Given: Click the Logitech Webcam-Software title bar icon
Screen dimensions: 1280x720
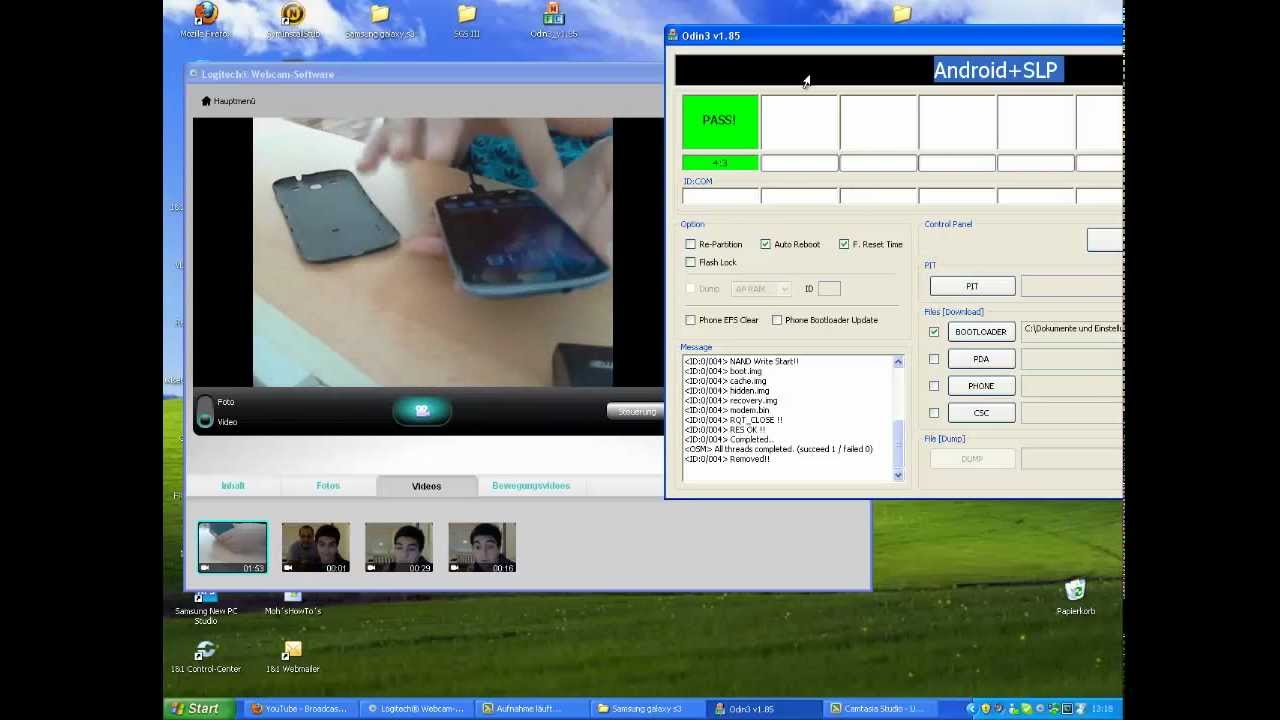Looking at the screenshot, I should (192, 74).
